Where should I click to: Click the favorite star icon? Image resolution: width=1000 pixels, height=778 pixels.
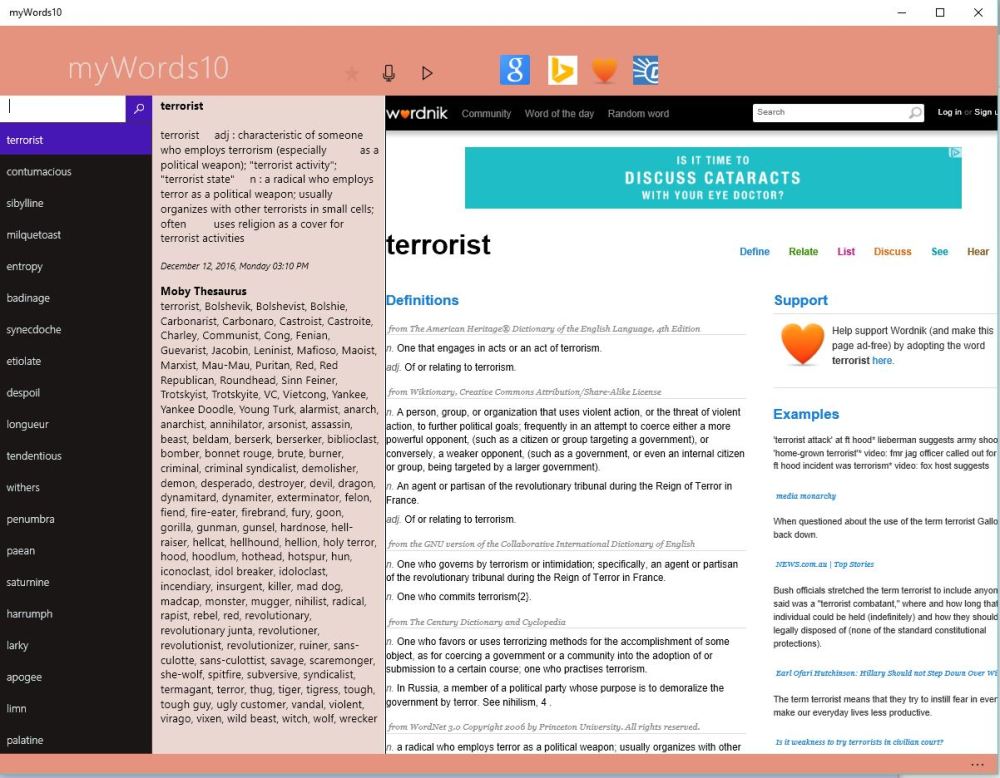coord(352,73)
